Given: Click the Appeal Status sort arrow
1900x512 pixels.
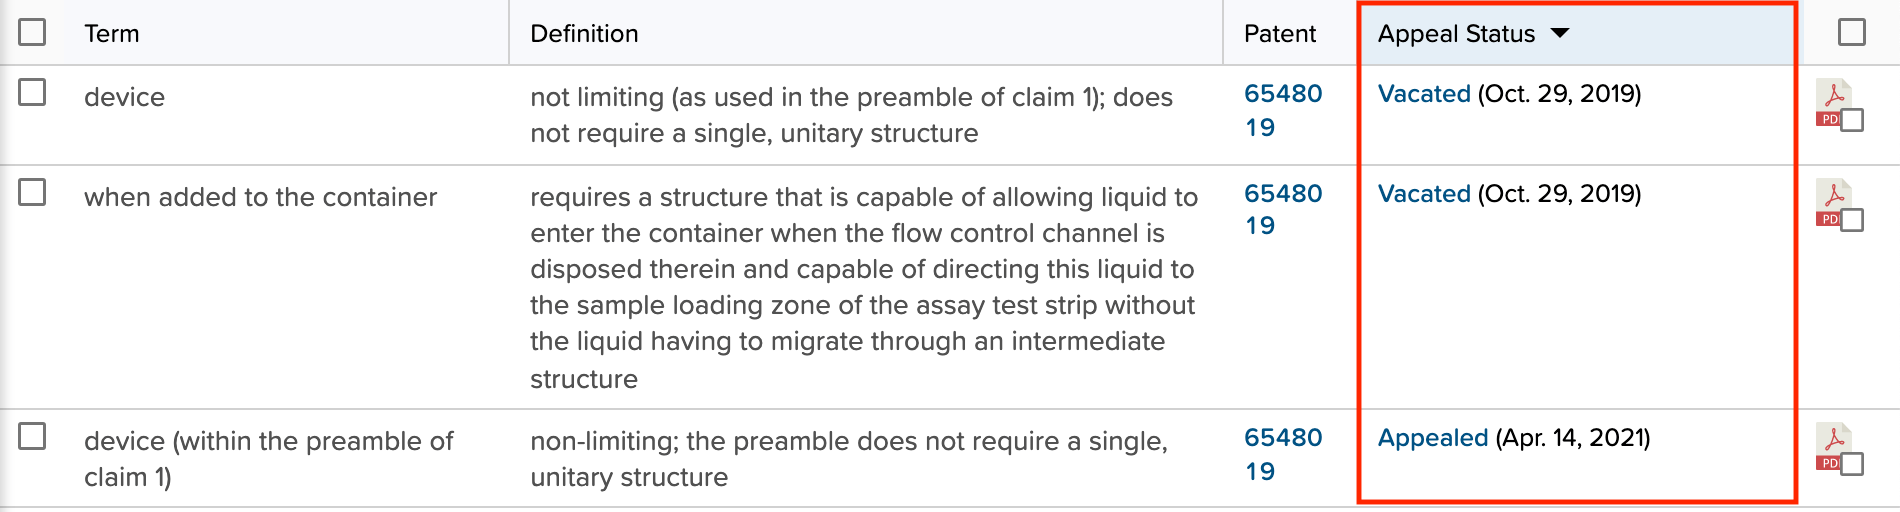Looking at the screenshot, I should (1560, 33).
